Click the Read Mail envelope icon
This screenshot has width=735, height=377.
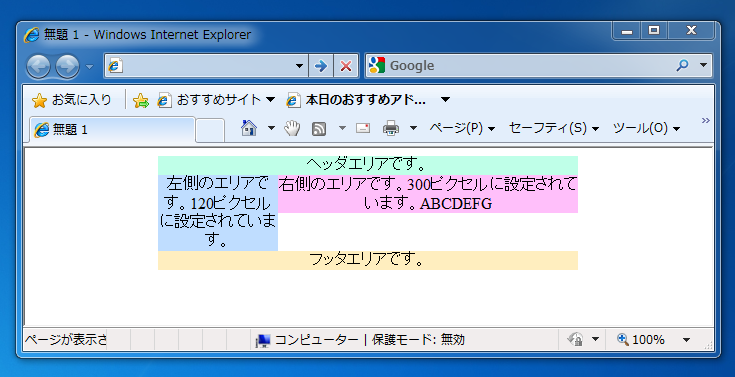(363, 128)
